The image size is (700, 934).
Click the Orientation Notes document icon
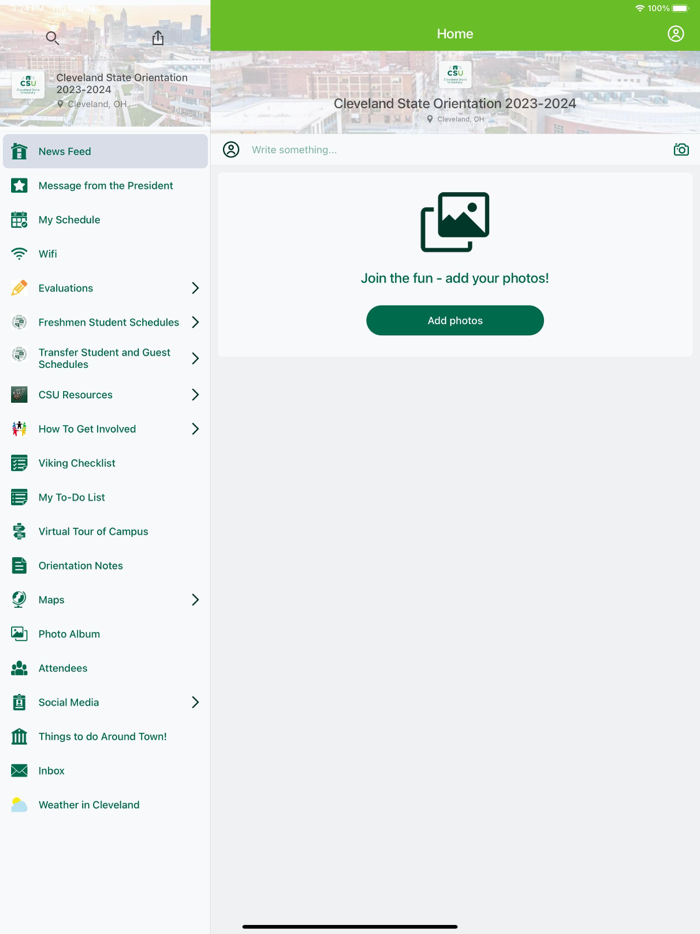pos(19,565)
